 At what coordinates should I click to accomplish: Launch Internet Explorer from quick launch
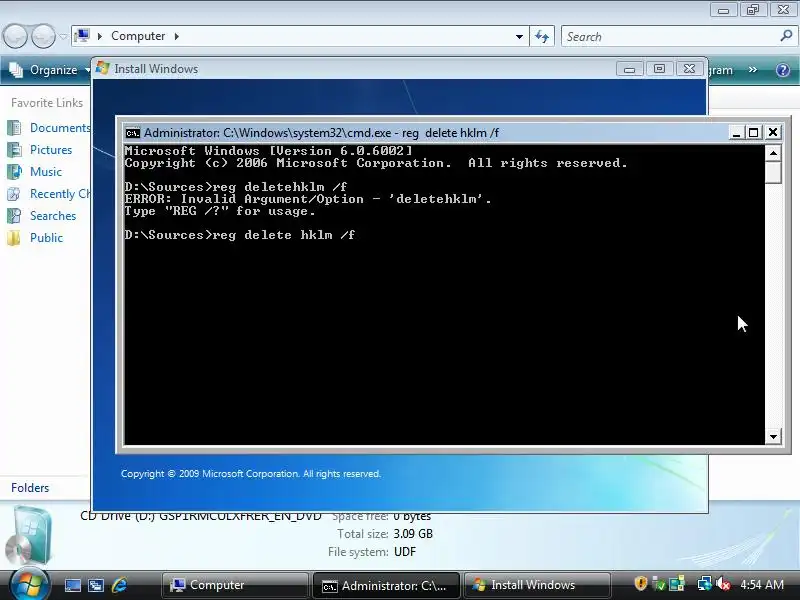pyautogui.click(x=119, y=585)
